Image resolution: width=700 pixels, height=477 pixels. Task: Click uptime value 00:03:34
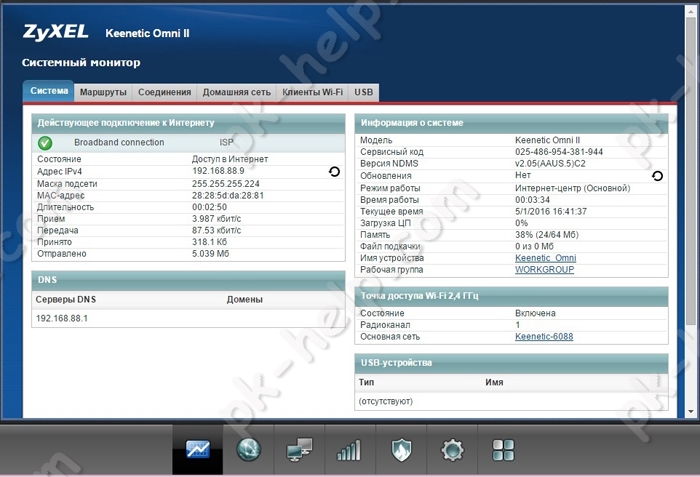point(533,200)
